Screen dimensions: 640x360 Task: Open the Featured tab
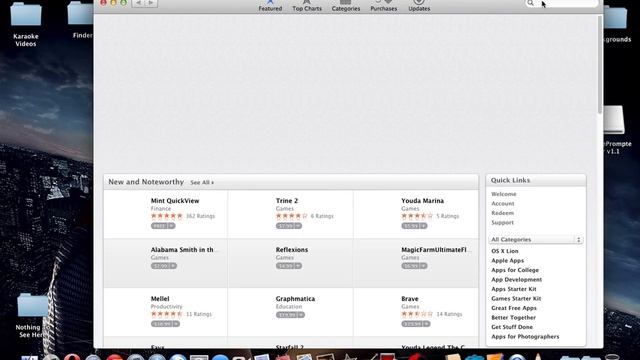[270, 6]
